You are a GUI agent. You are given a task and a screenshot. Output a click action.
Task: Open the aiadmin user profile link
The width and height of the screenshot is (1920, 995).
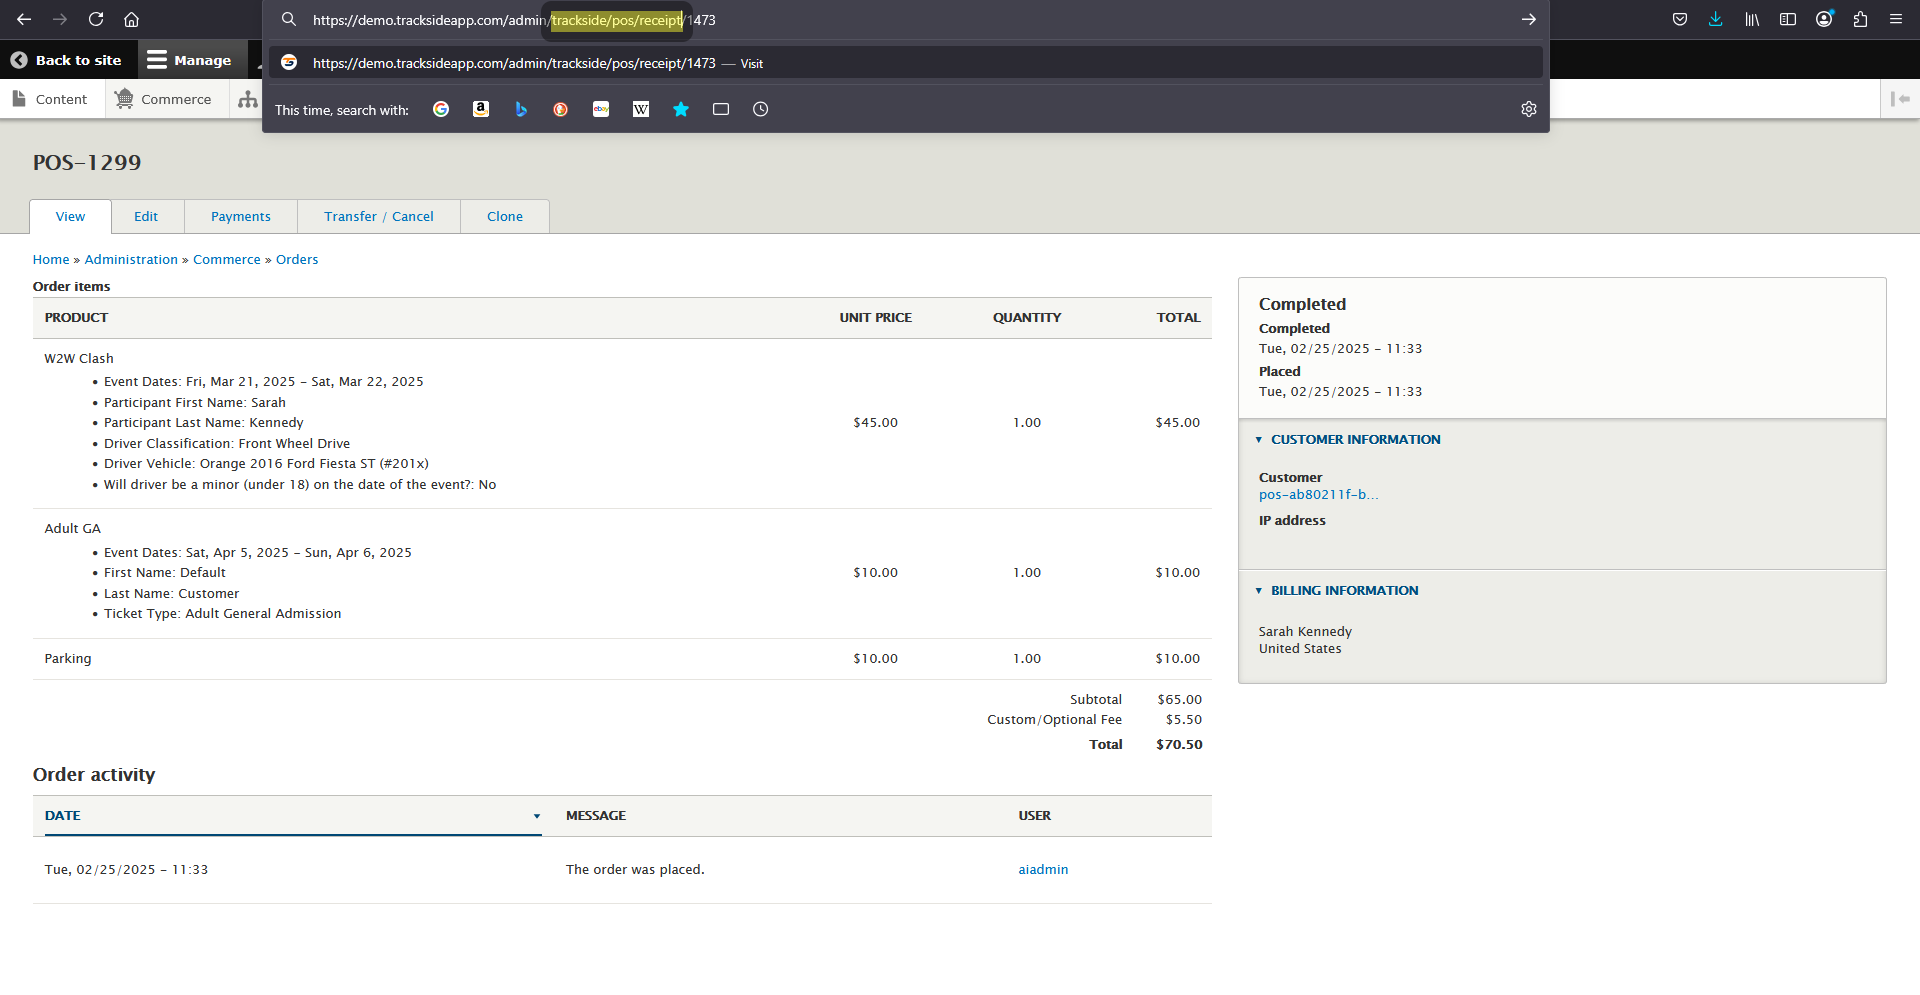(x=1043, y=869)
